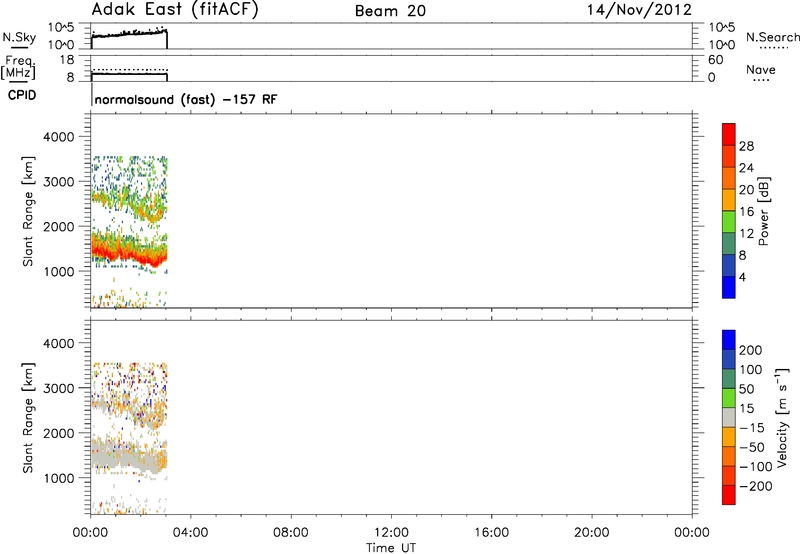800x554 pixels.
Task: Click the '1000' tick on velocity panel
Action: [x=59, y=478]
